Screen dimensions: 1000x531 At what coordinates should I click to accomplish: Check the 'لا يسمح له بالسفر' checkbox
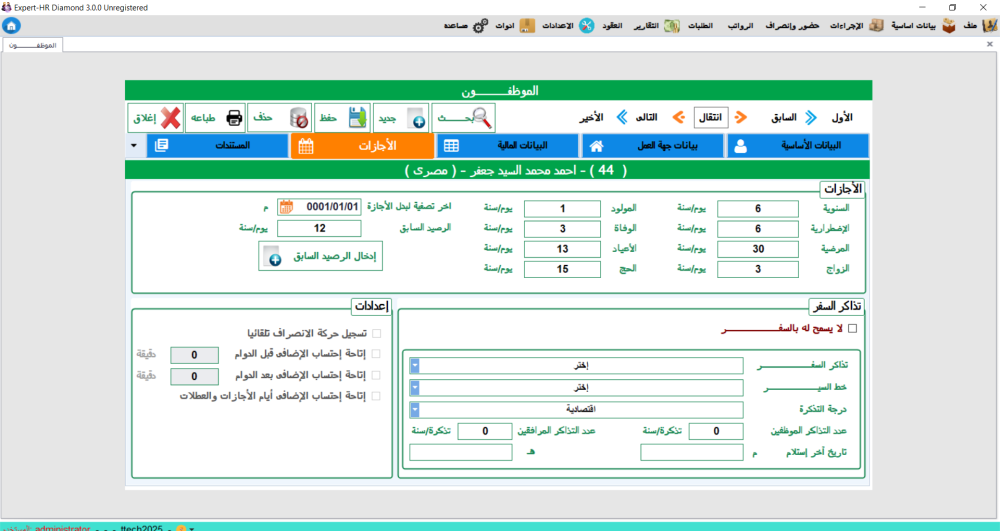tap(852, 328)
